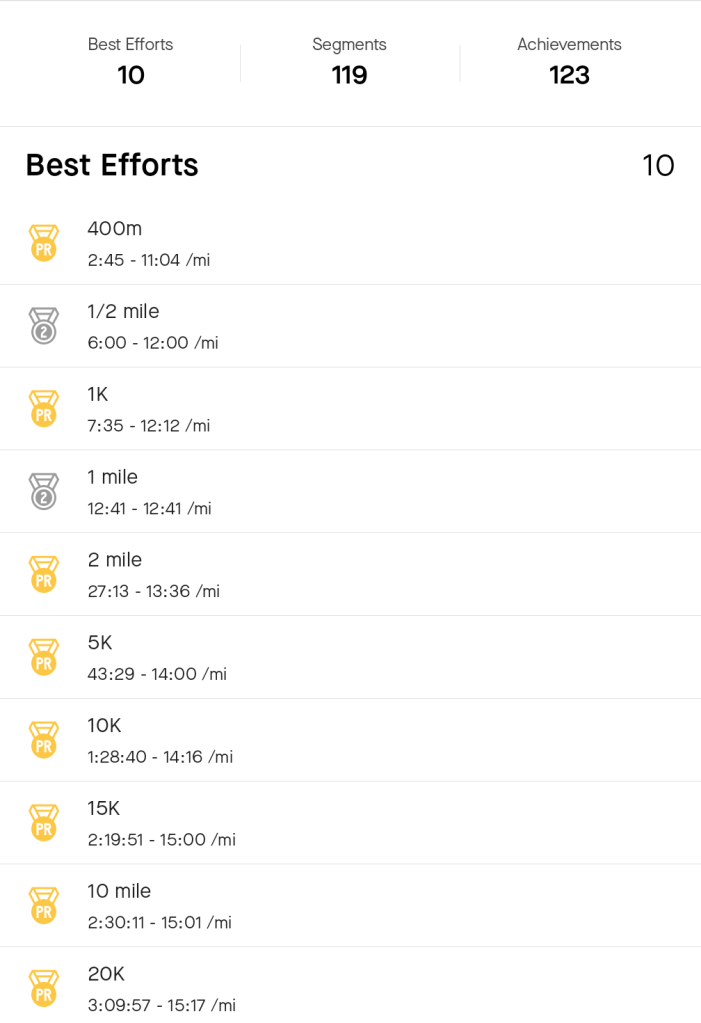This screenshot has width=701, height=1023.
Task: Open the 400m best effort entry
Action: [350, 243]
